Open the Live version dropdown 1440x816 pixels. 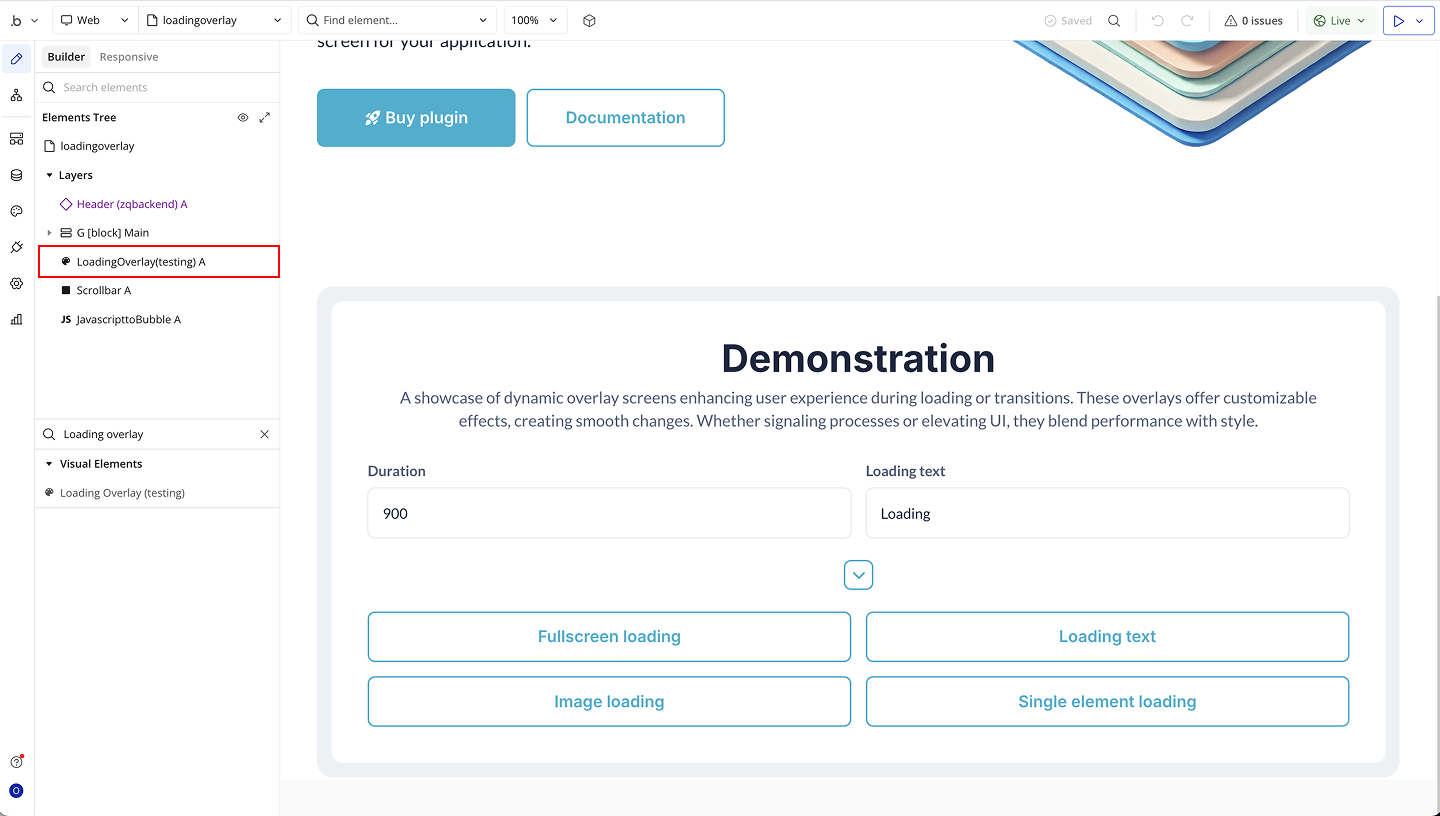[x=1340, y=20]
